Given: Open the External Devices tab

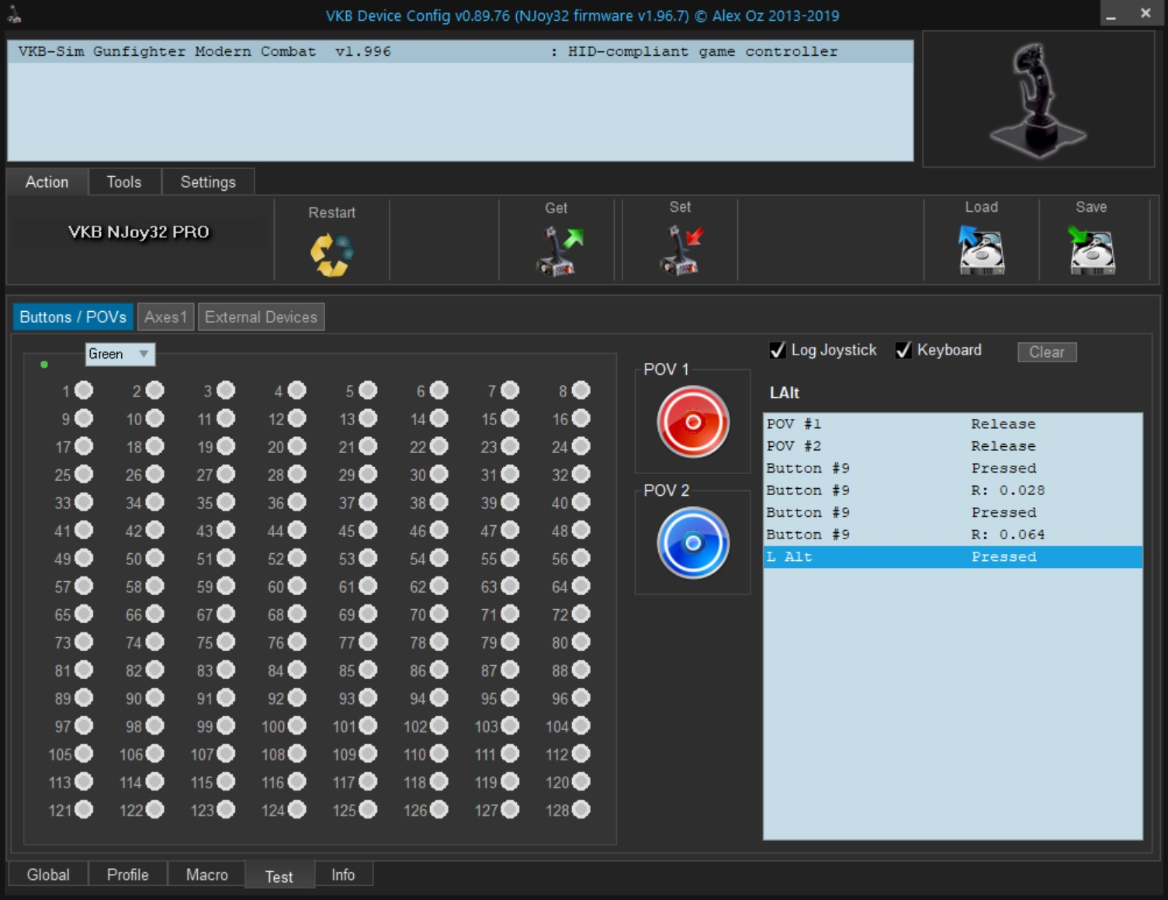Looking at the screenshot, I should pyautogui.click(x=261, y=317).
